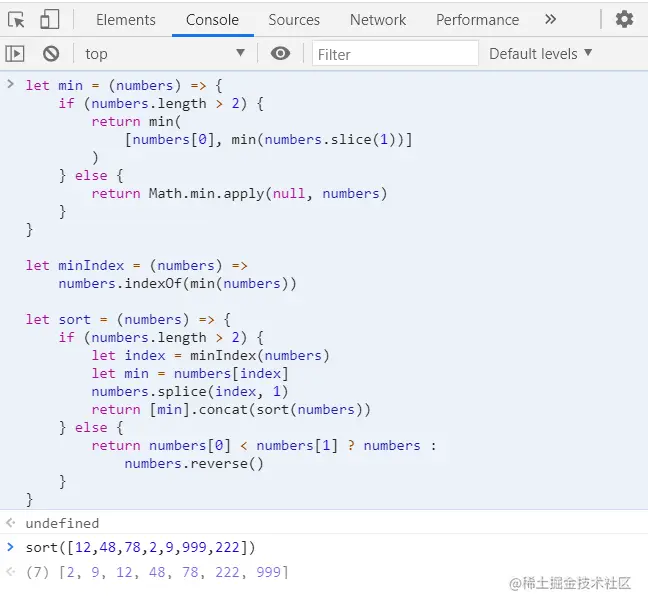The width and height of the screenshot is (648, 608).
Task: Open the Performance tab
Action: click(477, 20)
